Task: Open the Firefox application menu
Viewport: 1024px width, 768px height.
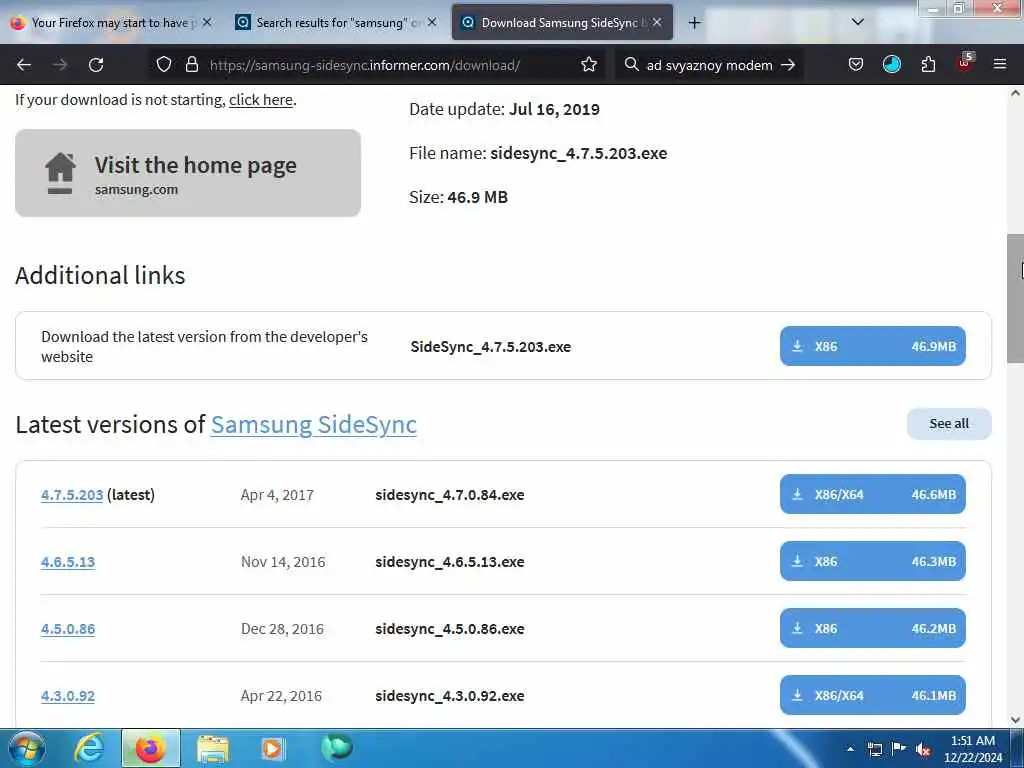Action: (1000, 65)
